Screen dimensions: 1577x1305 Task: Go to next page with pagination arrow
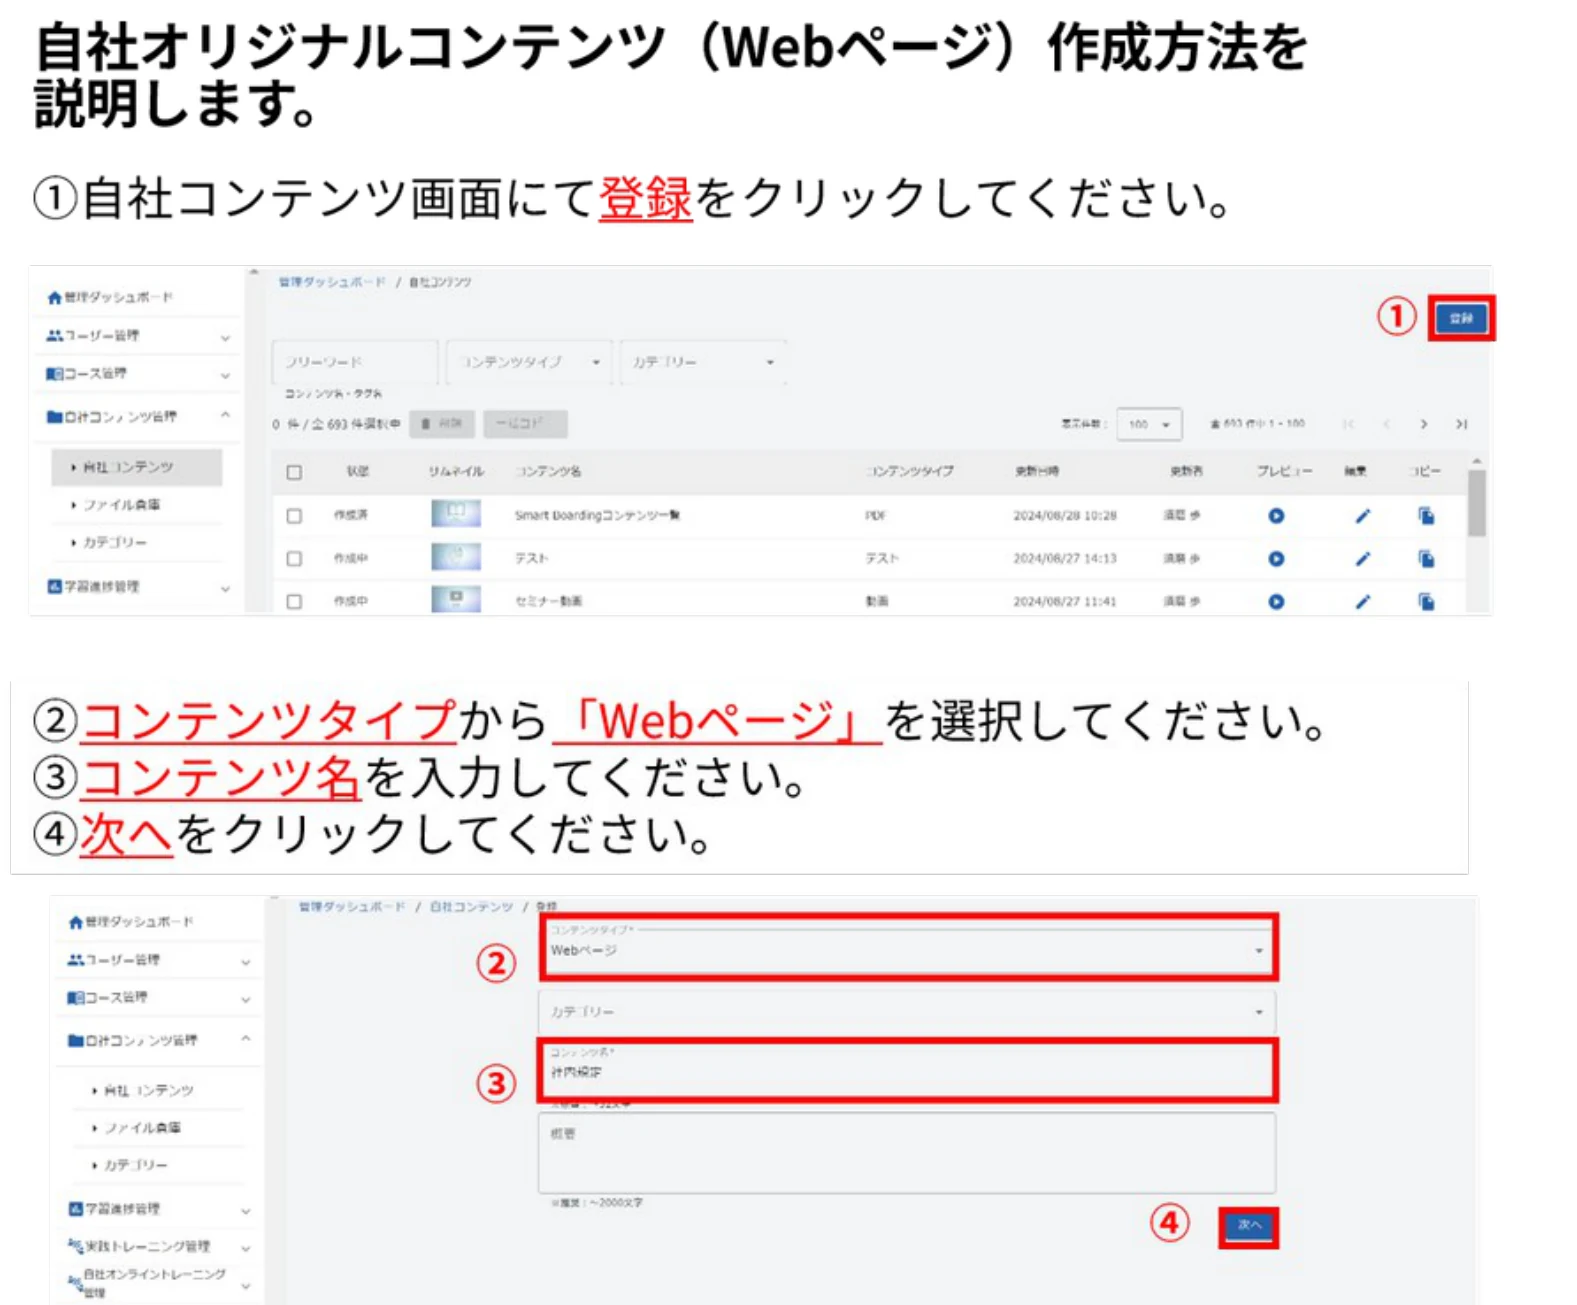[1423, 424]
